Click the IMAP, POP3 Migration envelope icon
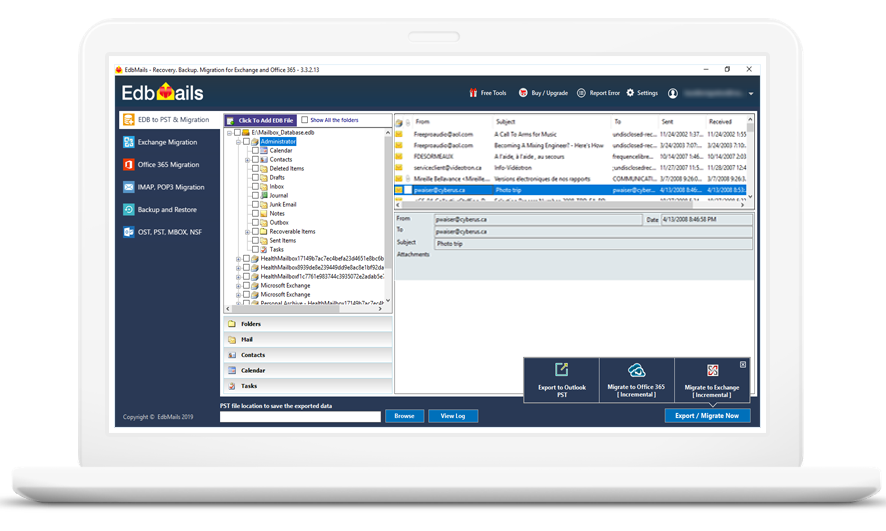The width and height of the screenshot is (886, 531). pos(129,187)
